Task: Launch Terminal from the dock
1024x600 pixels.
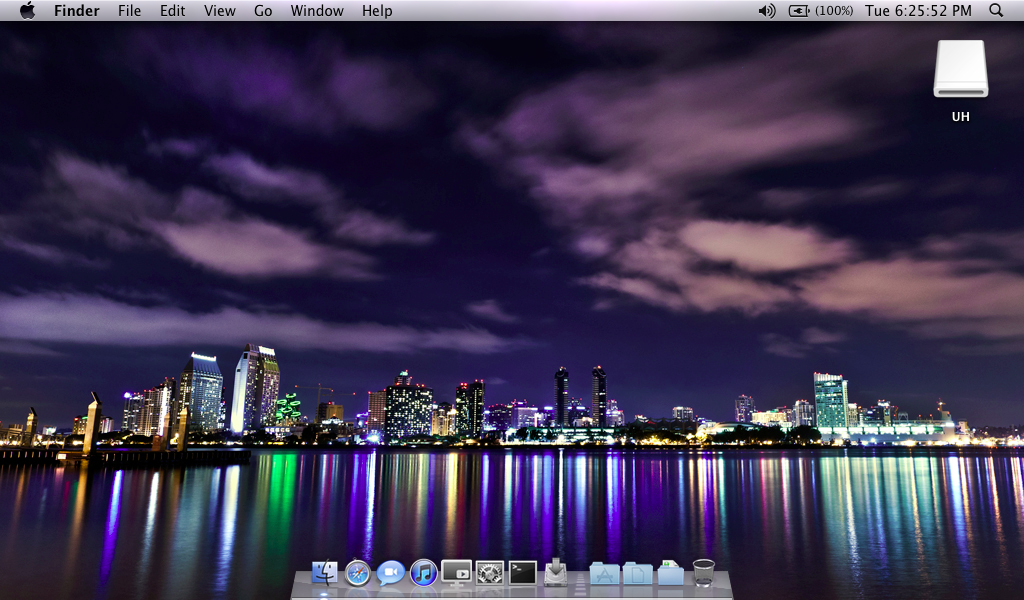Action: 522,572
